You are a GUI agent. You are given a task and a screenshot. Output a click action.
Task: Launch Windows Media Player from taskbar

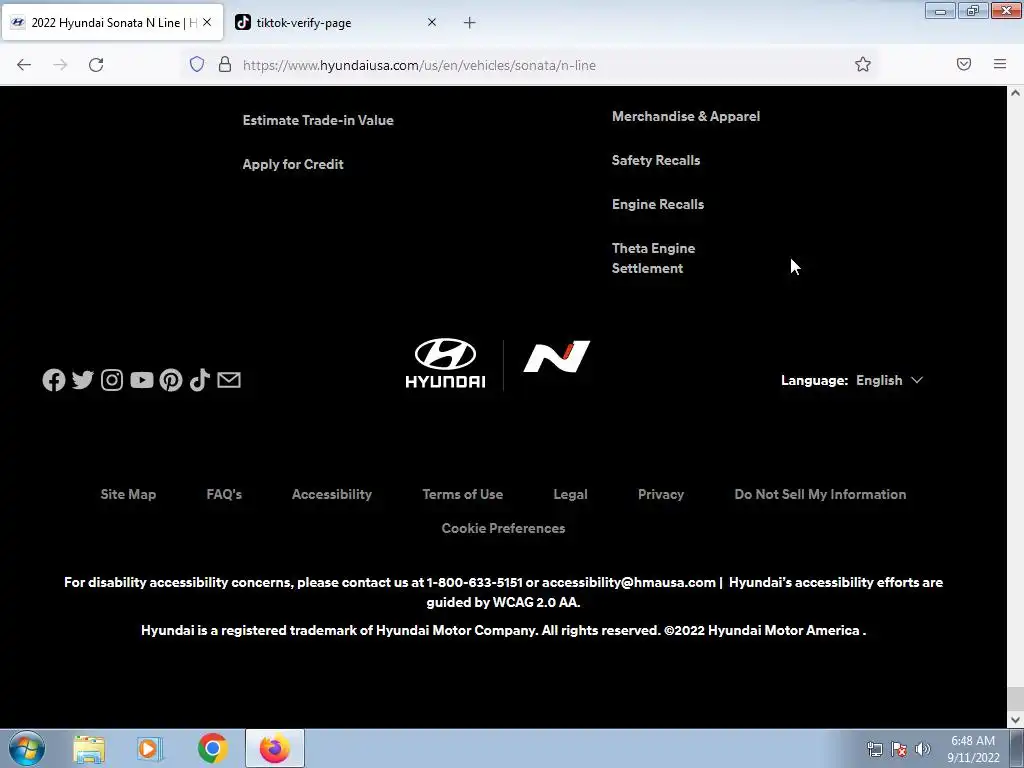pos(150,749)
